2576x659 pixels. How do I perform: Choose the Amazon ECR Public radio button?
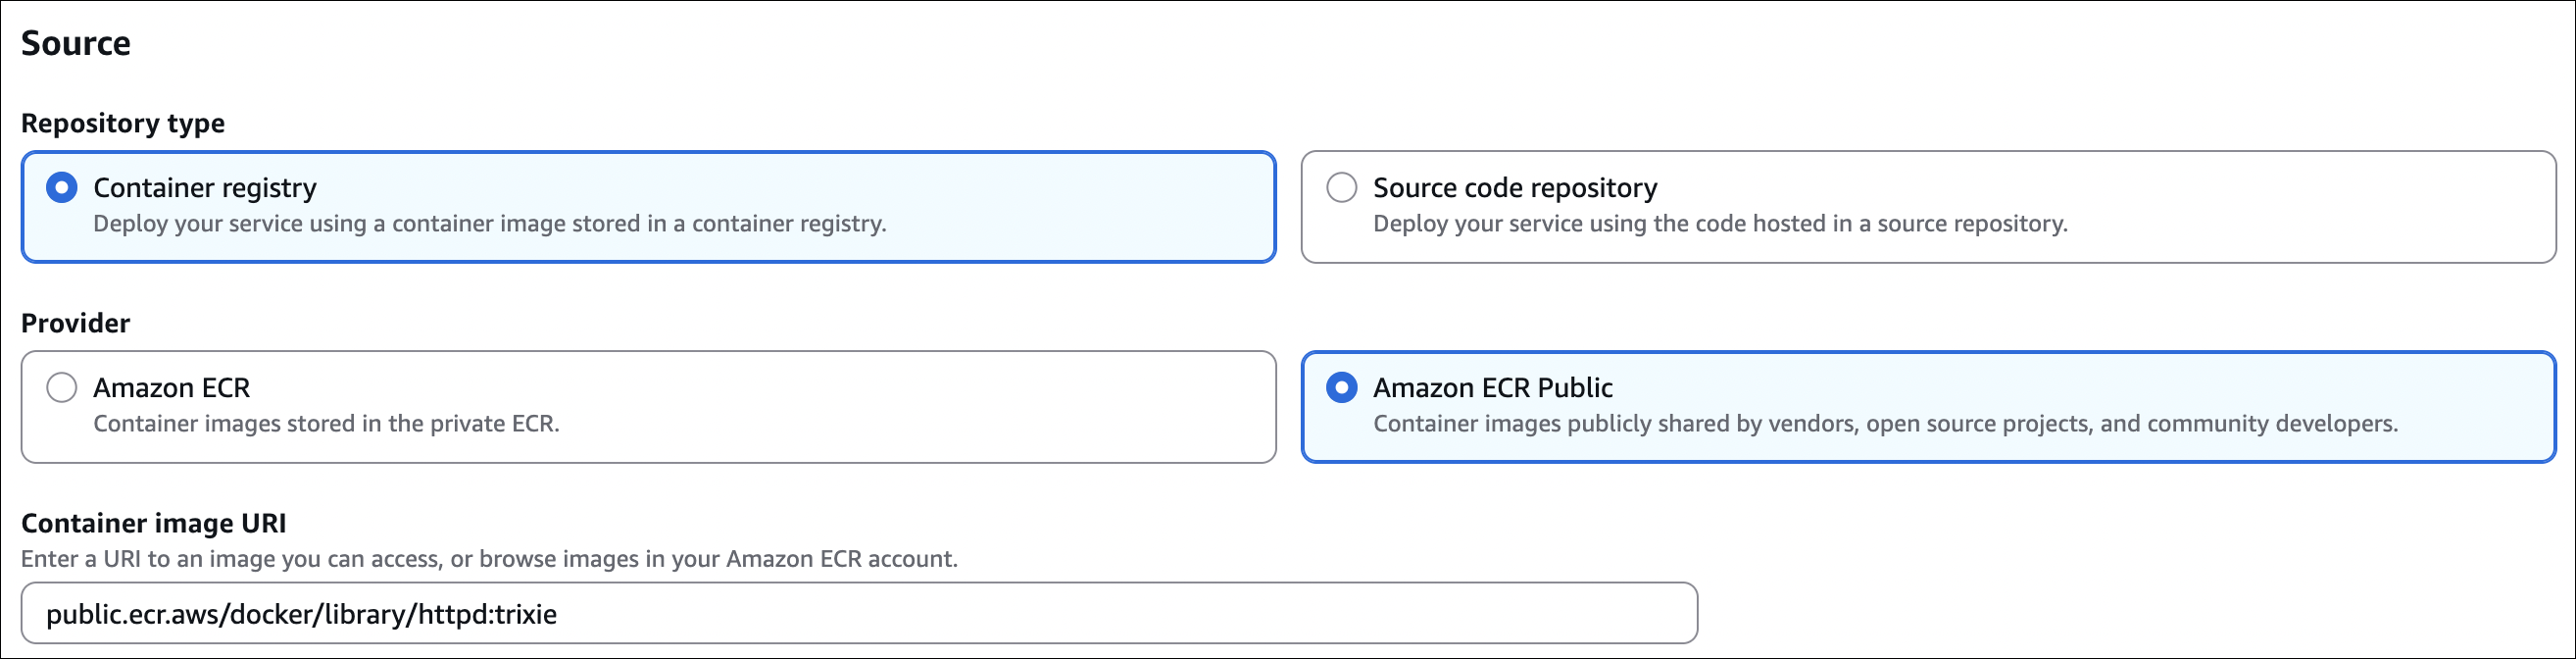point(1341,387)
